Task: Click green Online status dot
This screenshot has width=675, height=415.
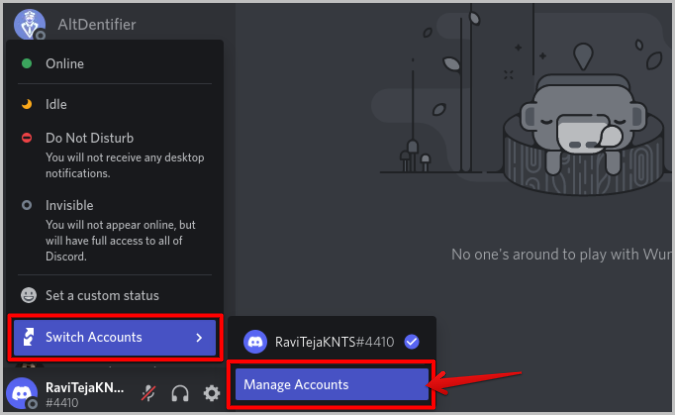Action: tap(27, 64)
